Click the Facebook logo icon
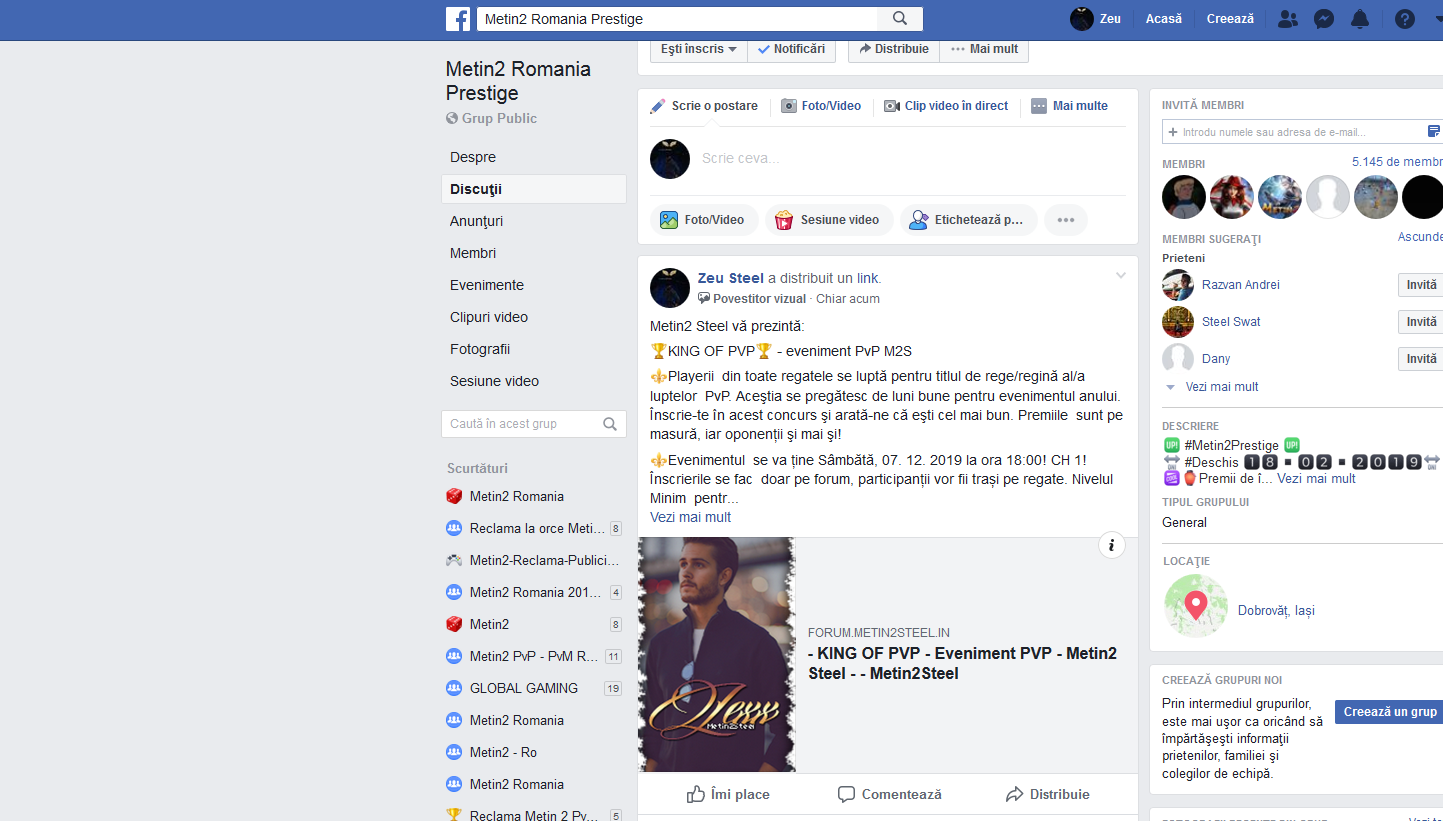The height and width of the screenshot is (821, 1443). 458,18
